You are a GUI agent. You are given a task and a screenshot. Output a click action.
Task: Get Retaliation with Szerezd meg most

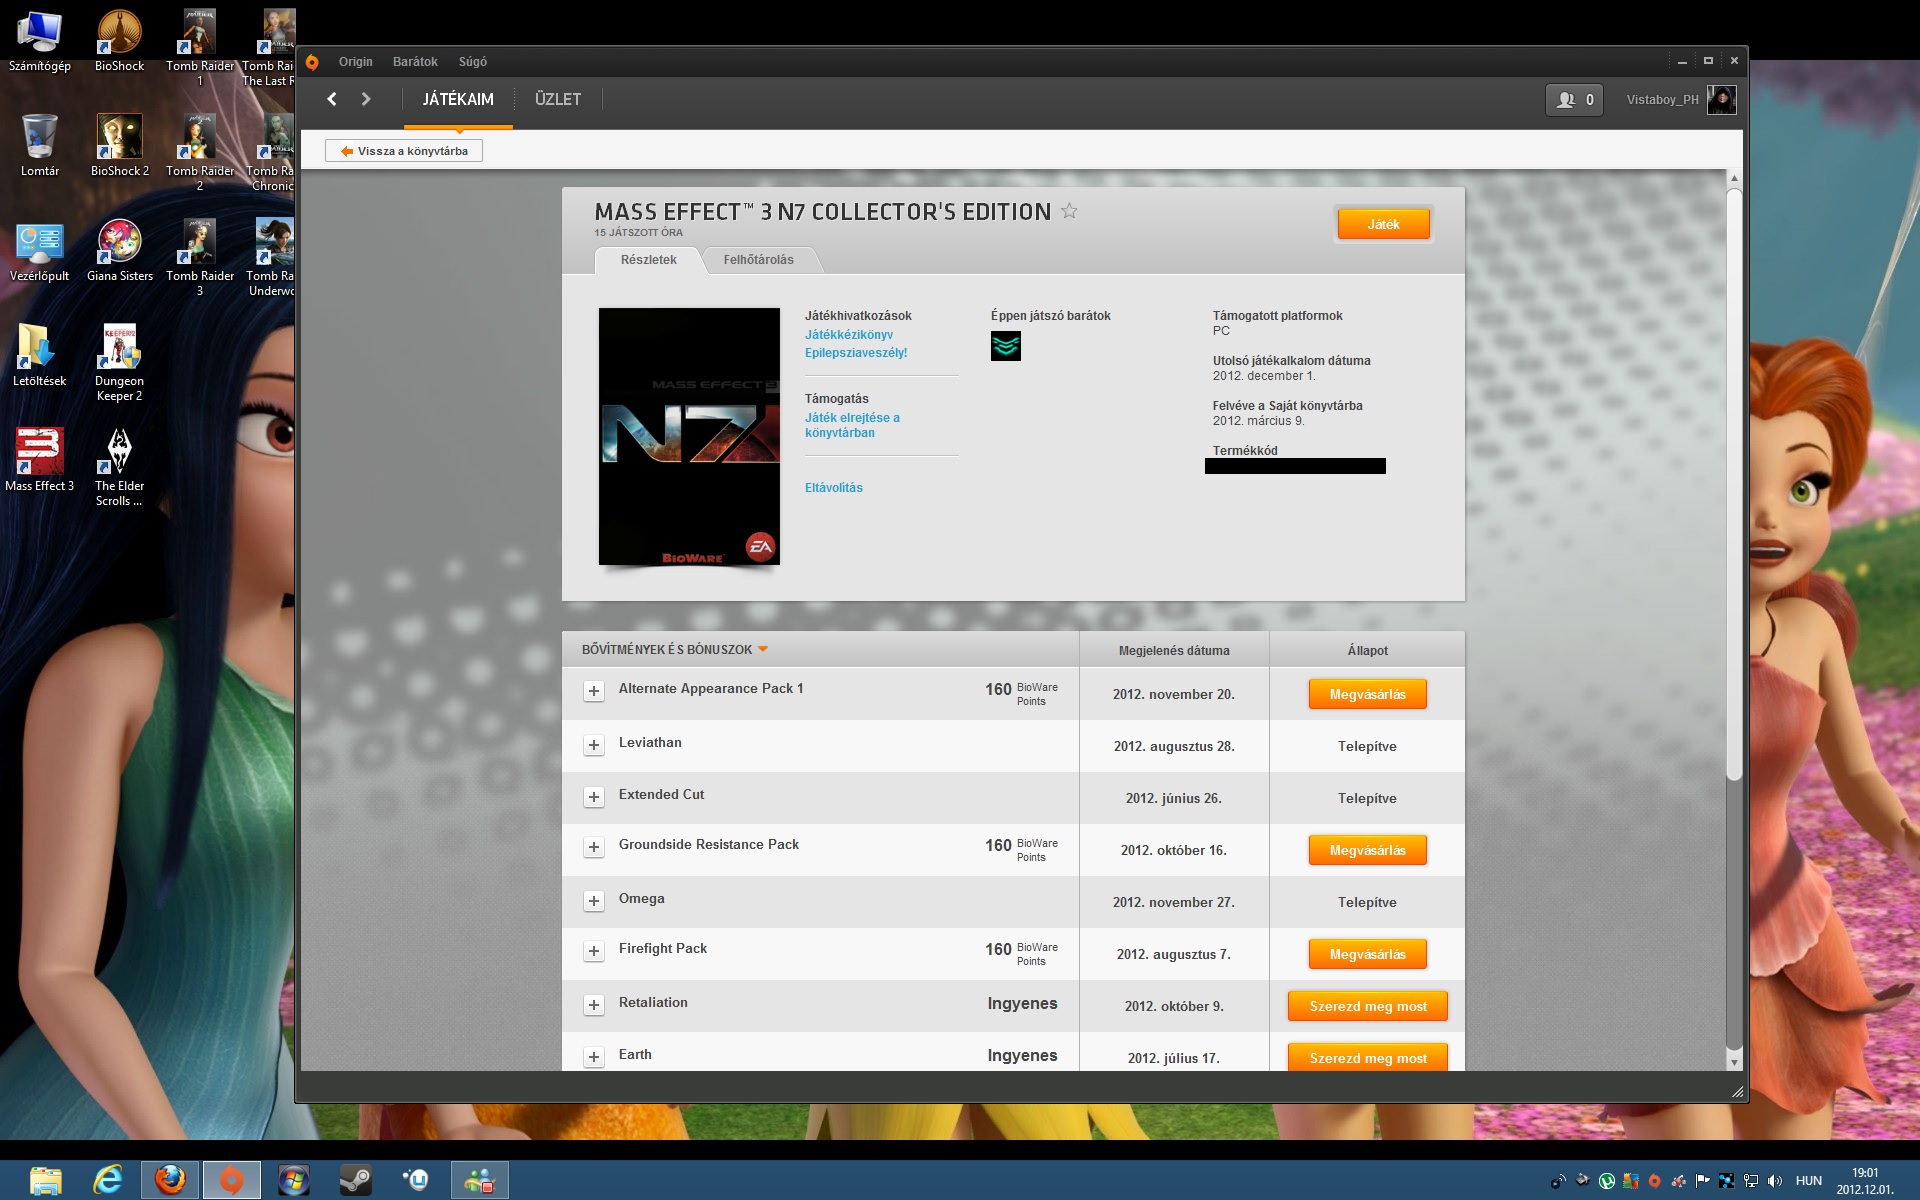(1368, 1006)
